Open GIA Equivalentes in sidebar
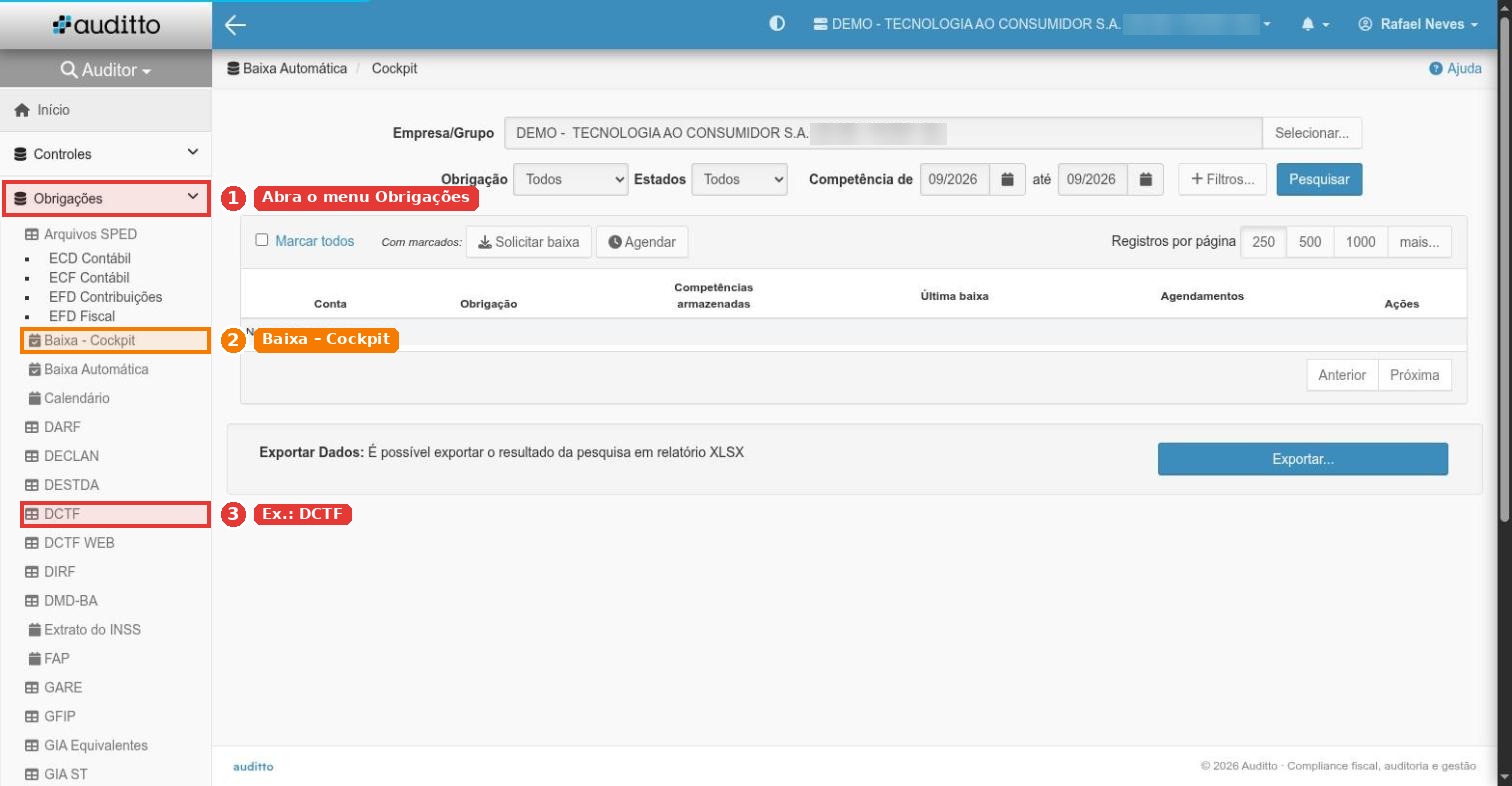This screenshot has height=786, width=1512. click(x=86, y=746)
